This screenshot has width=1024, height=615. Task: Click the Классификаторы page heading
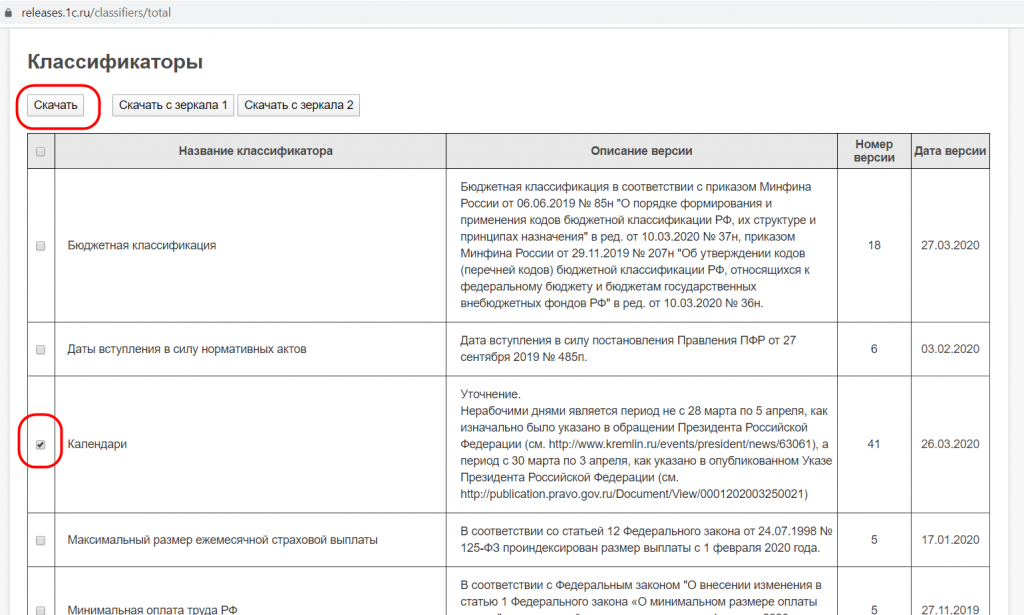[x=115, y=62]
